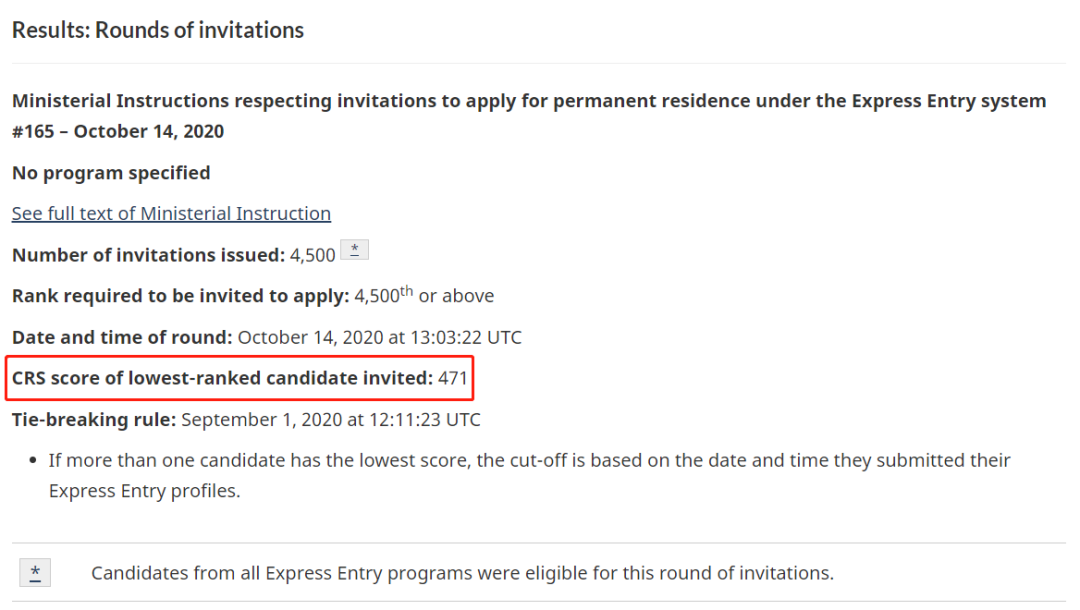
Task: Click the Results: Rounds of invitations heading
Action: [x=158, y=30]
